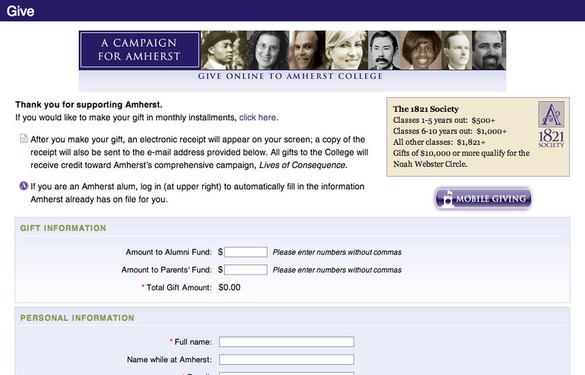Click the document receipt icon

pyautogui.click(x=24, y=139)
